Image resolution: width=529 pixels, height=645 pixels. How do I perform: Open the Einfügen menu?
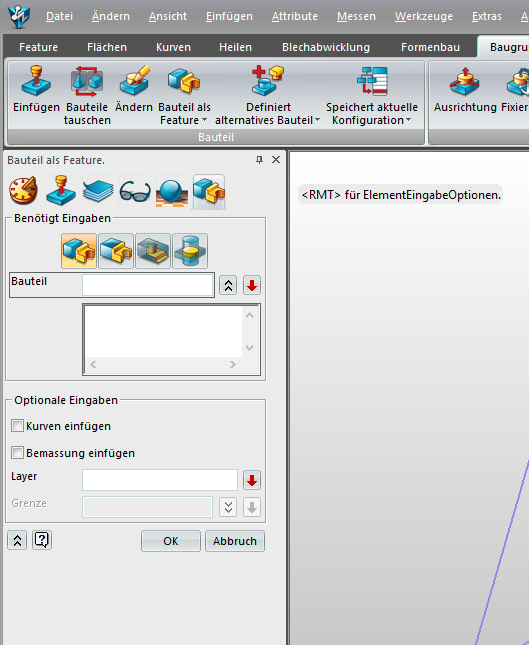(x=229, y=16)
